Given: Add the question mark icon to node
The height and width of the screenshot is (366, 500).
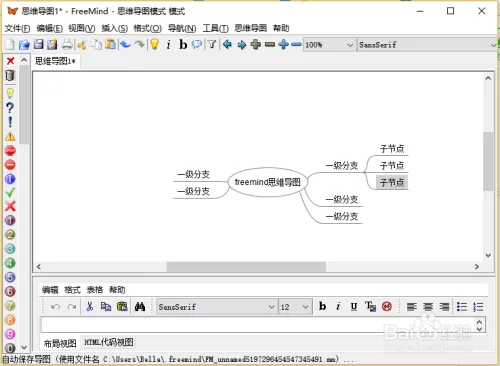Looking at the screenshot, I should tap(10, 108).
